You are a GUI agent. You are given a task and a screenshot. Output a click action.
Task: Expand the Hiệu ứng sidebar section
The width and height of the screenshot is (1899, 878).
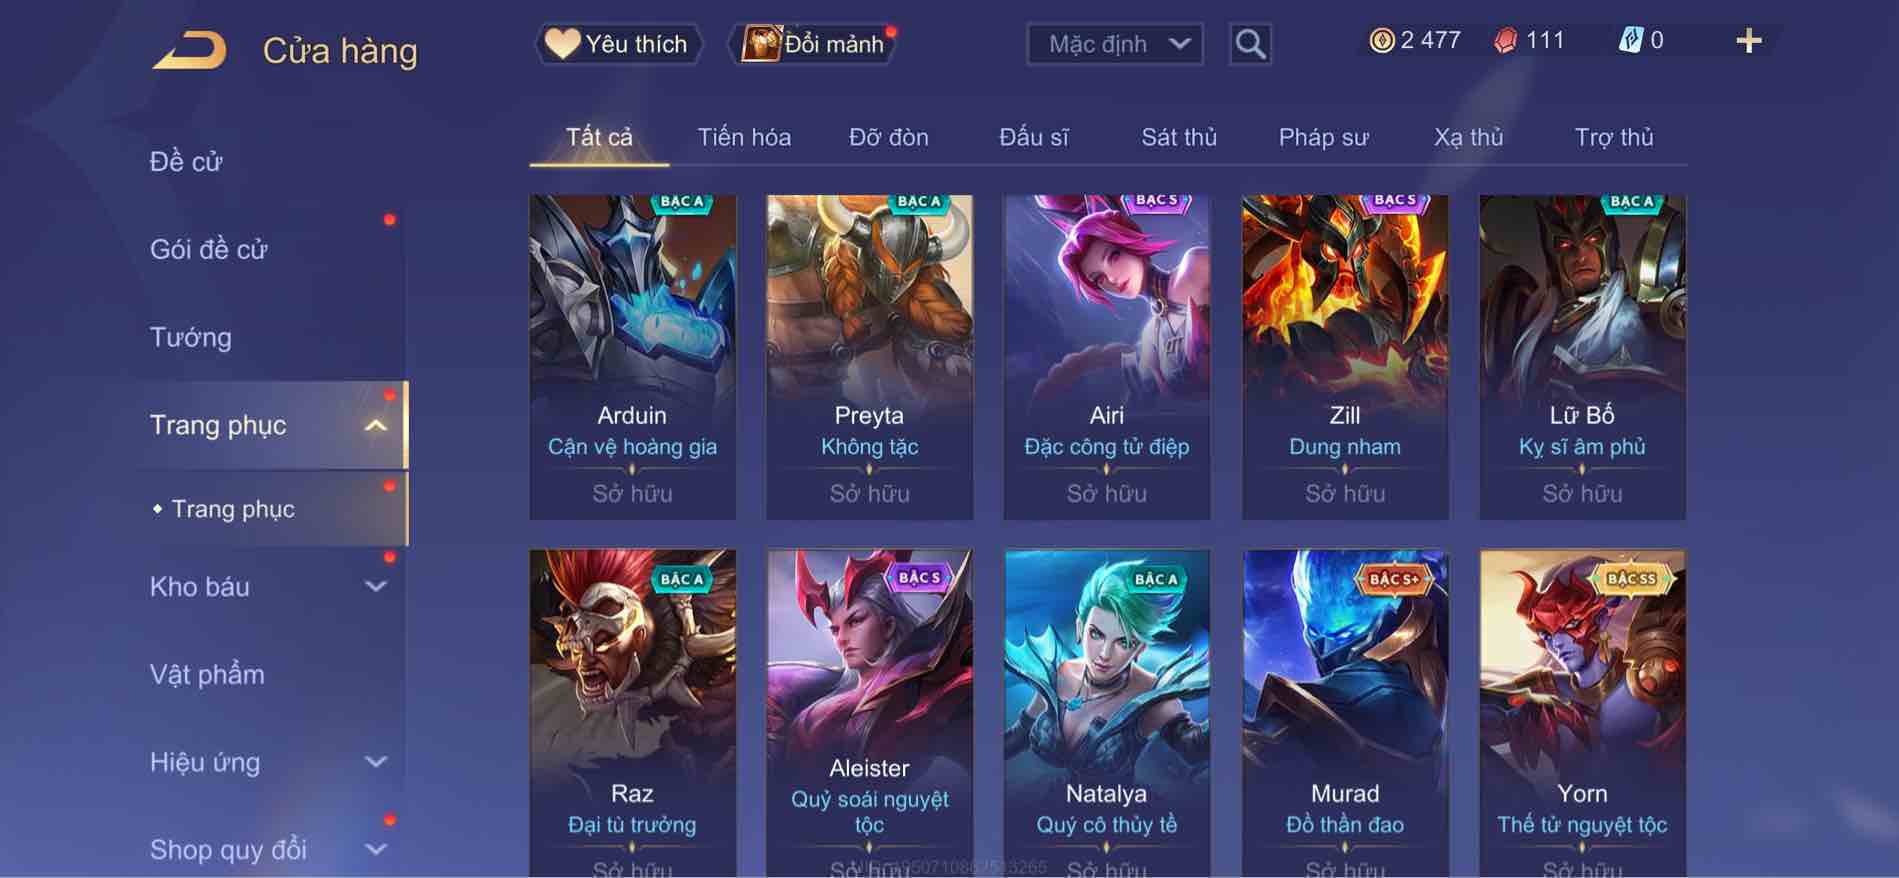click(x=376, y=763)
